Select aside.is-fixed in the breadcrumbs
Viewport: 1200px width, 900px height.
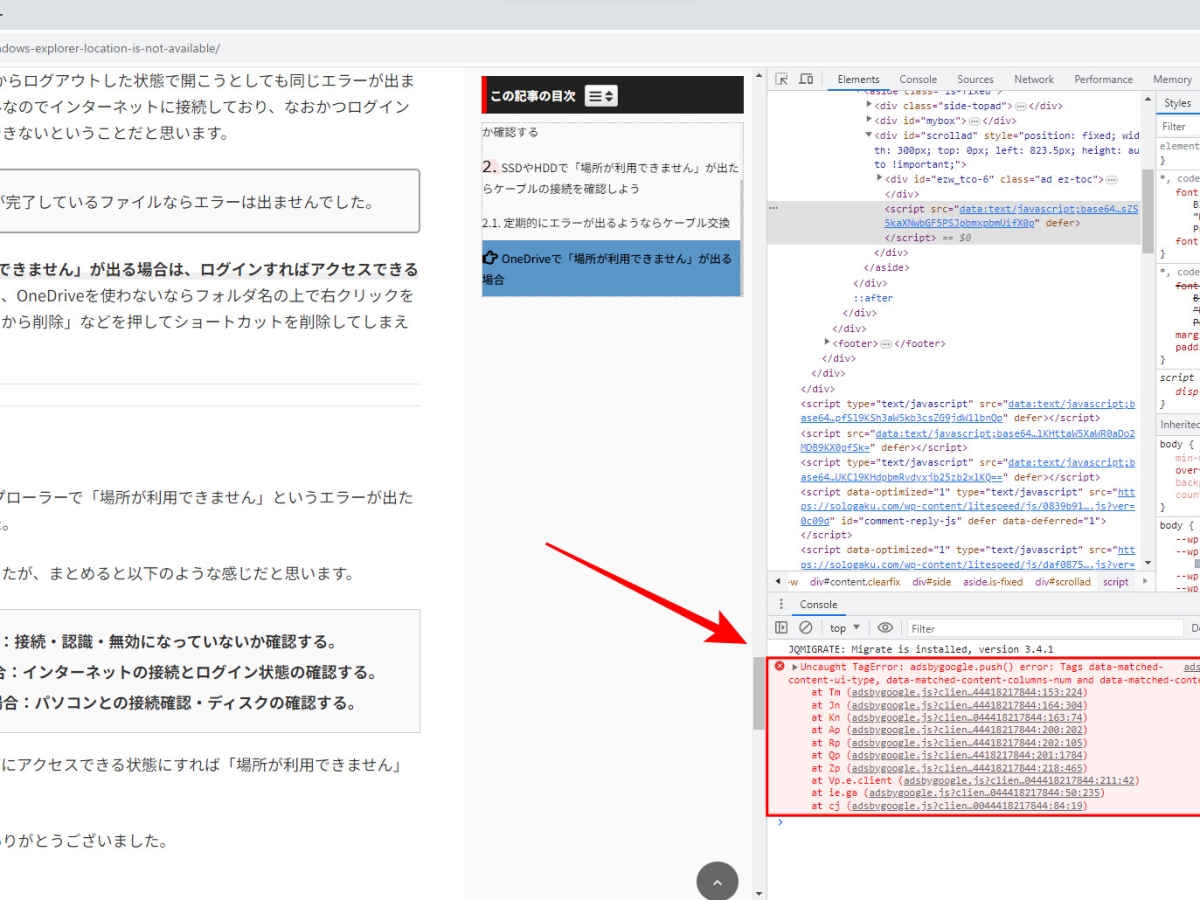point(993,582)
